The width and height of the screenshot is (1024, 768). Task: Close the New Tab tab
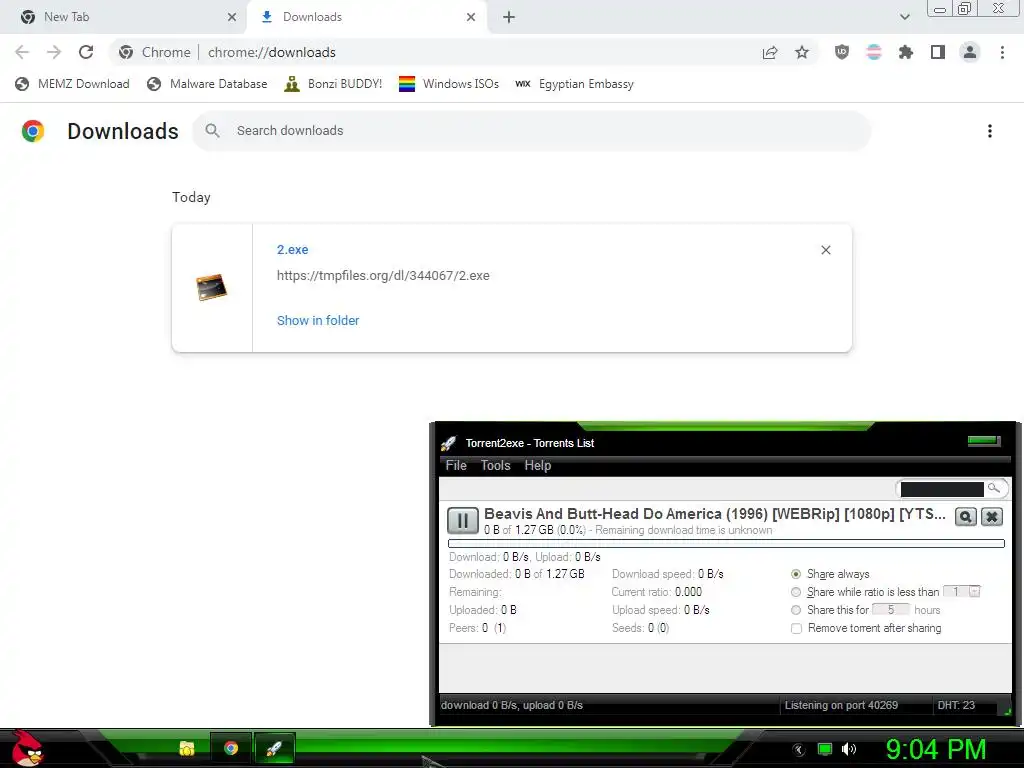pyautogui.click(x=232, y=17)
